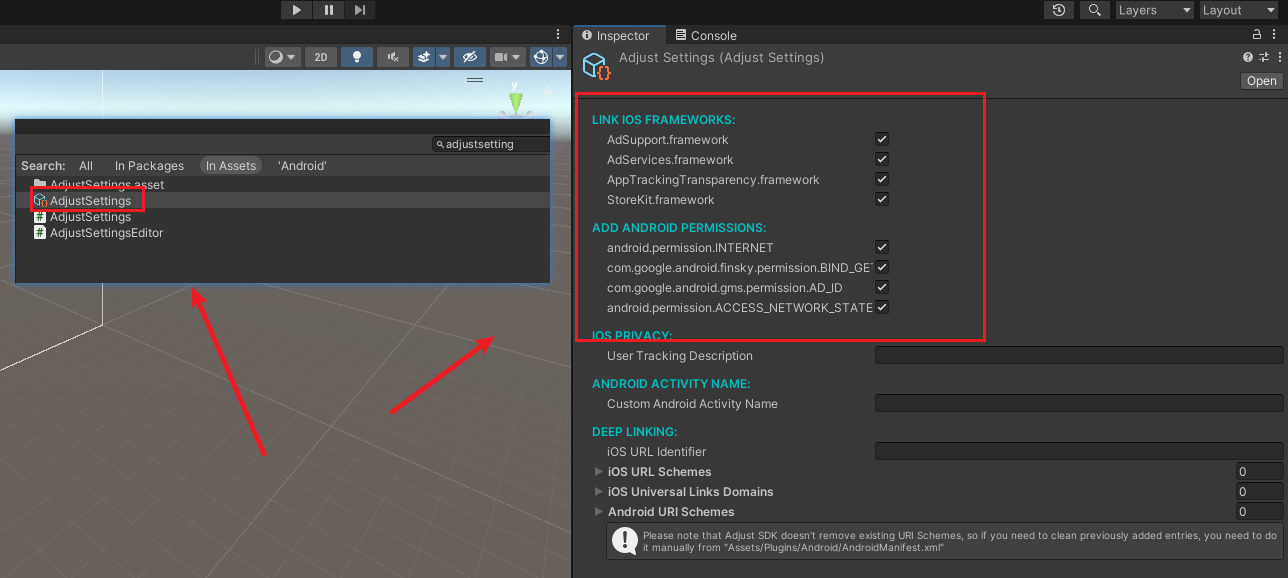
Task: Toggle AppTrackingTransparency.framework checkbox
Action: pyautogui.click(x=881, y=179)
